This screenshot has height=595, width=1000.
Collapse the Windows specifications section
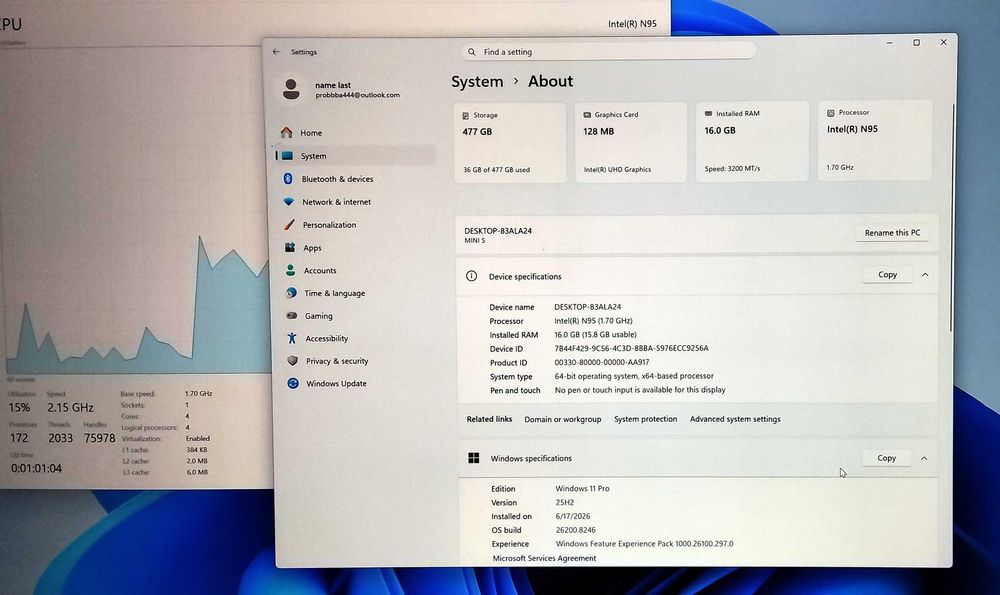[924, 458]
